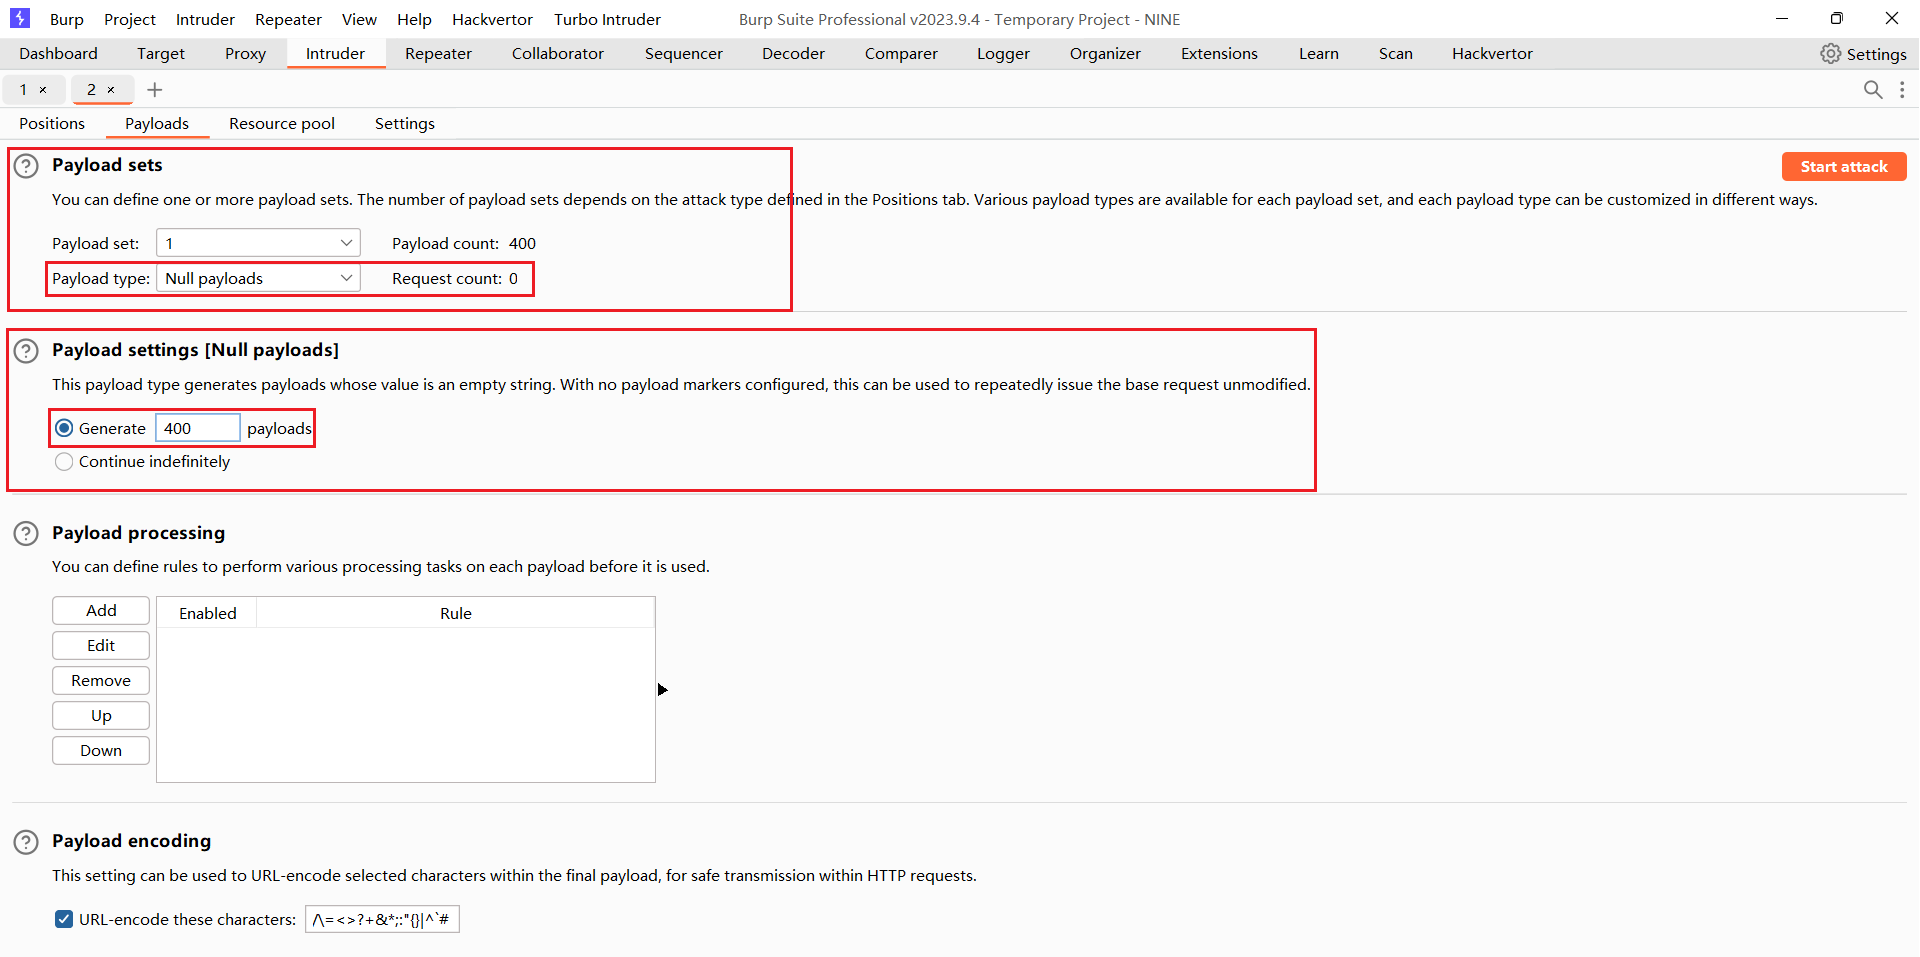This screenshot has height=957, width=1920.
Task: Close Intruder tab 2
Action: pos(111,90)
